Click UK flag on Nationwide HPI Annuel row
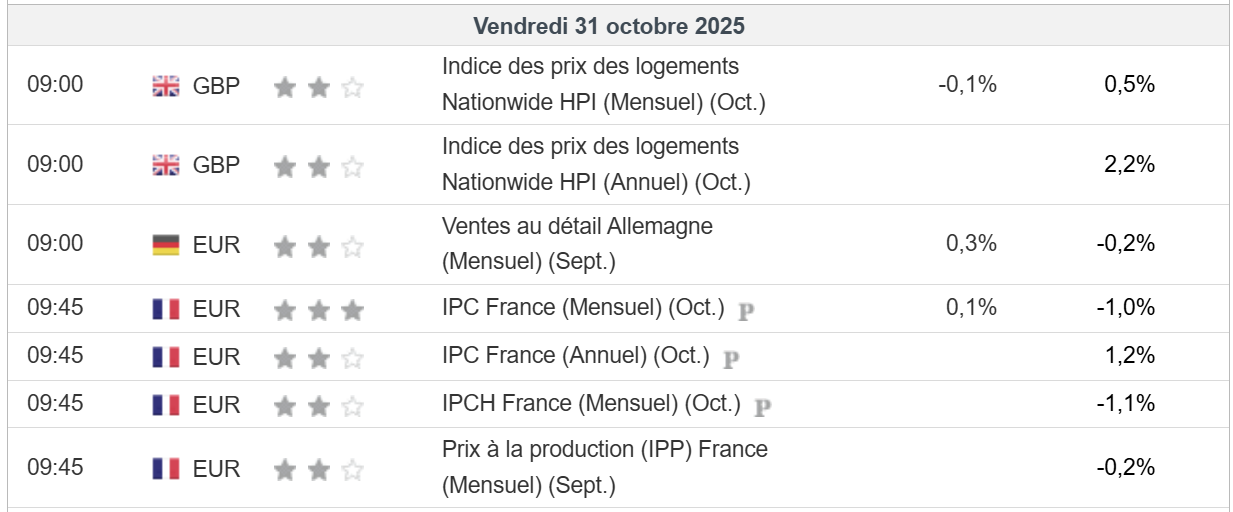The width and height of the screenshot is (1233, 512). (x=166, y=166)
